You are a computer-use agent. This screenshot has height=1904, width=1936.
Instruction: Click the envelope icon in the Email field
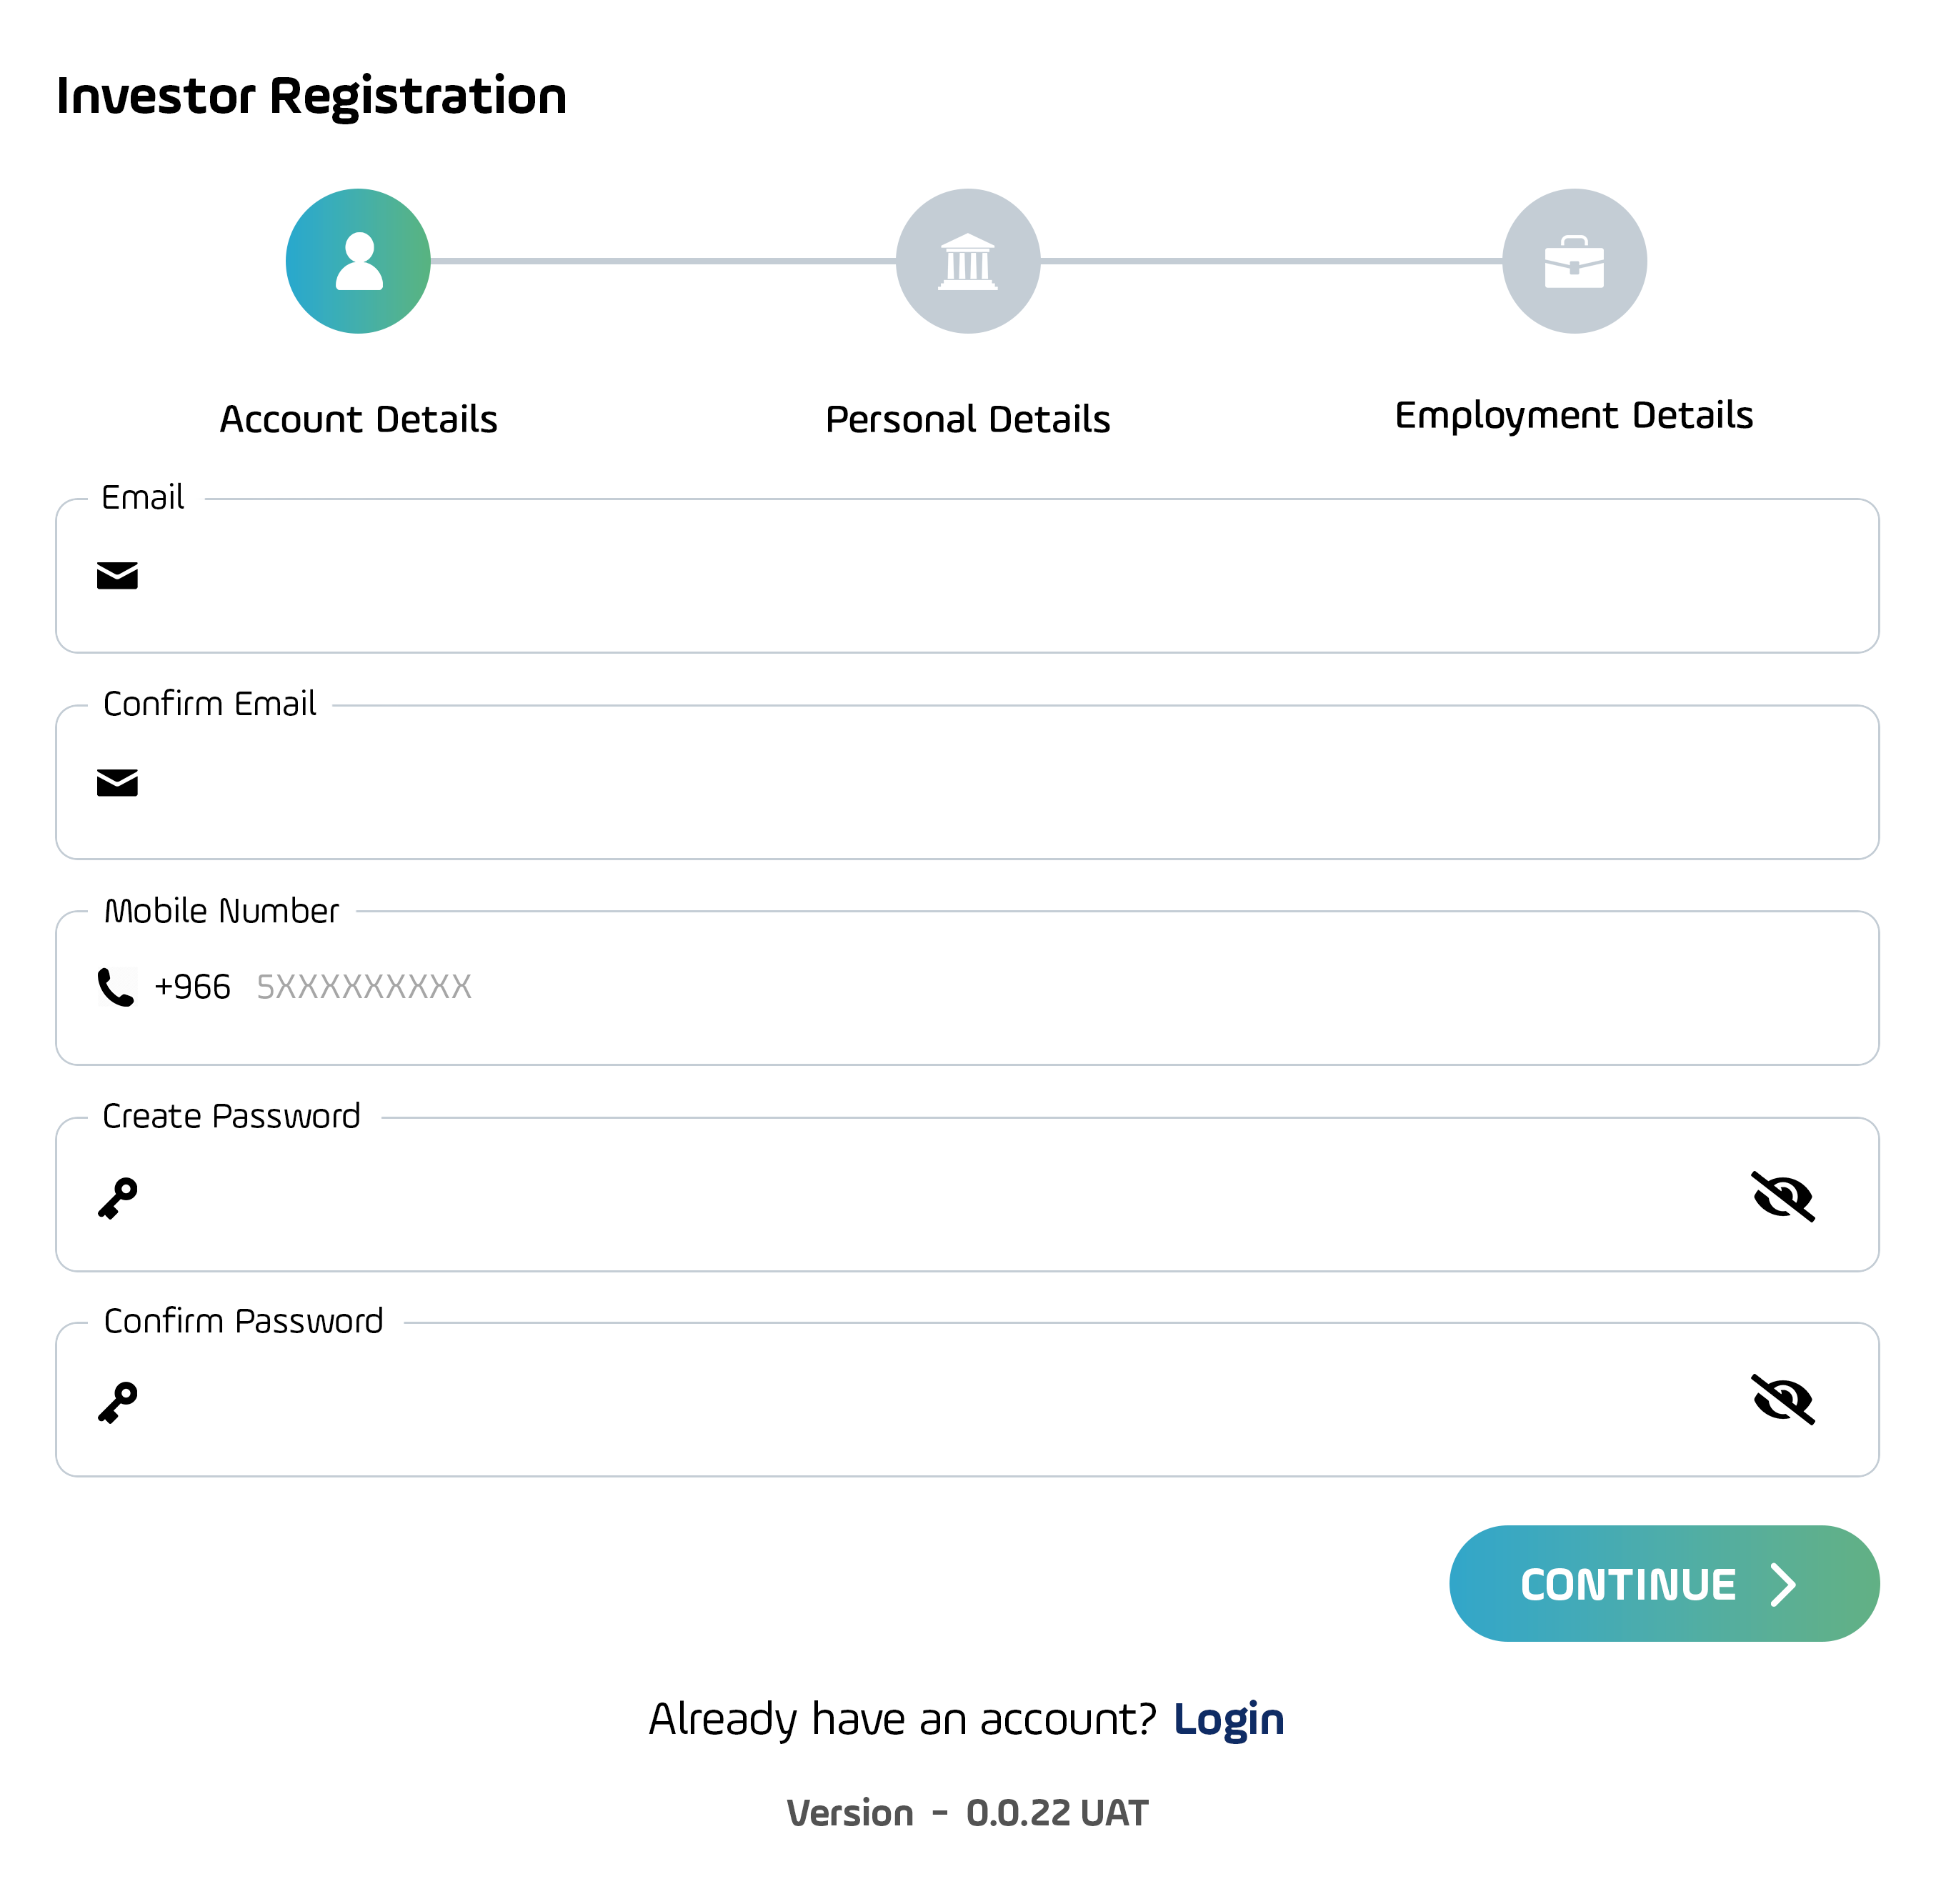point(117,575)
